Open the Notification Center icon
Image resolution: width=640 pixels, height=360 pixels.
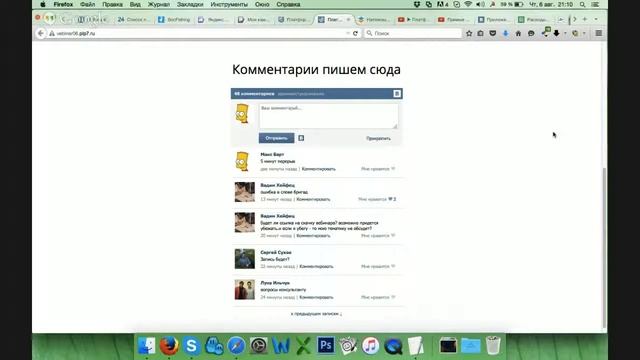pos(596,4)
